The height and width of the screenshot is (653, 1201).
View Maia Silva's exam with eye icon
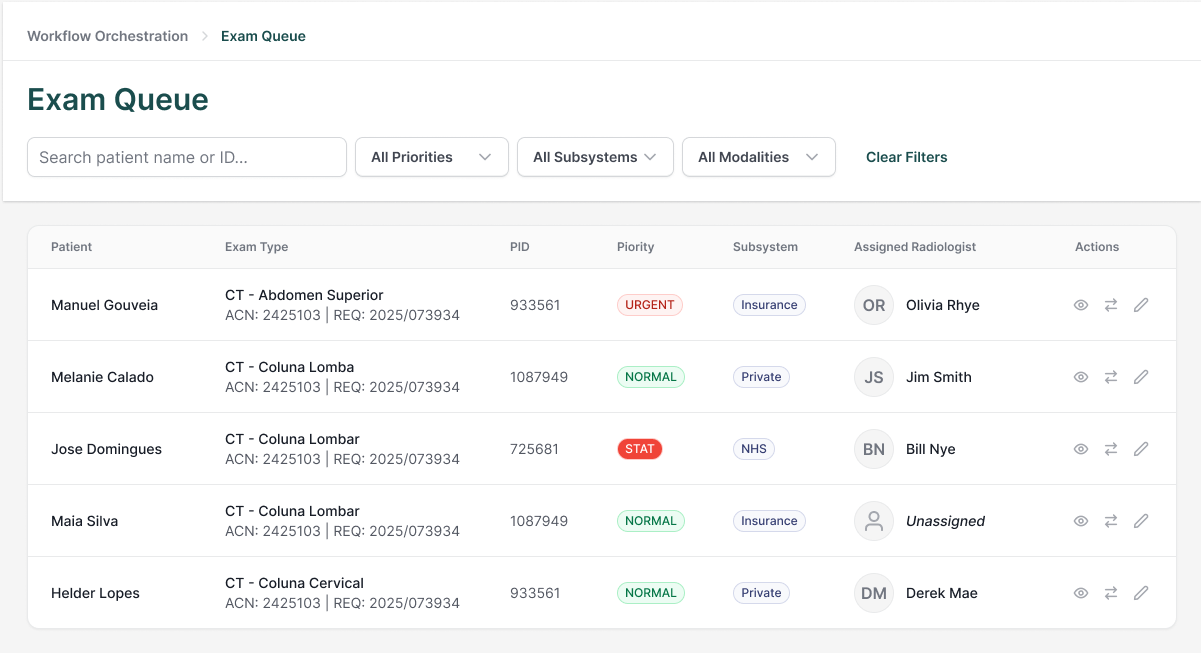tap(1081, 521)
